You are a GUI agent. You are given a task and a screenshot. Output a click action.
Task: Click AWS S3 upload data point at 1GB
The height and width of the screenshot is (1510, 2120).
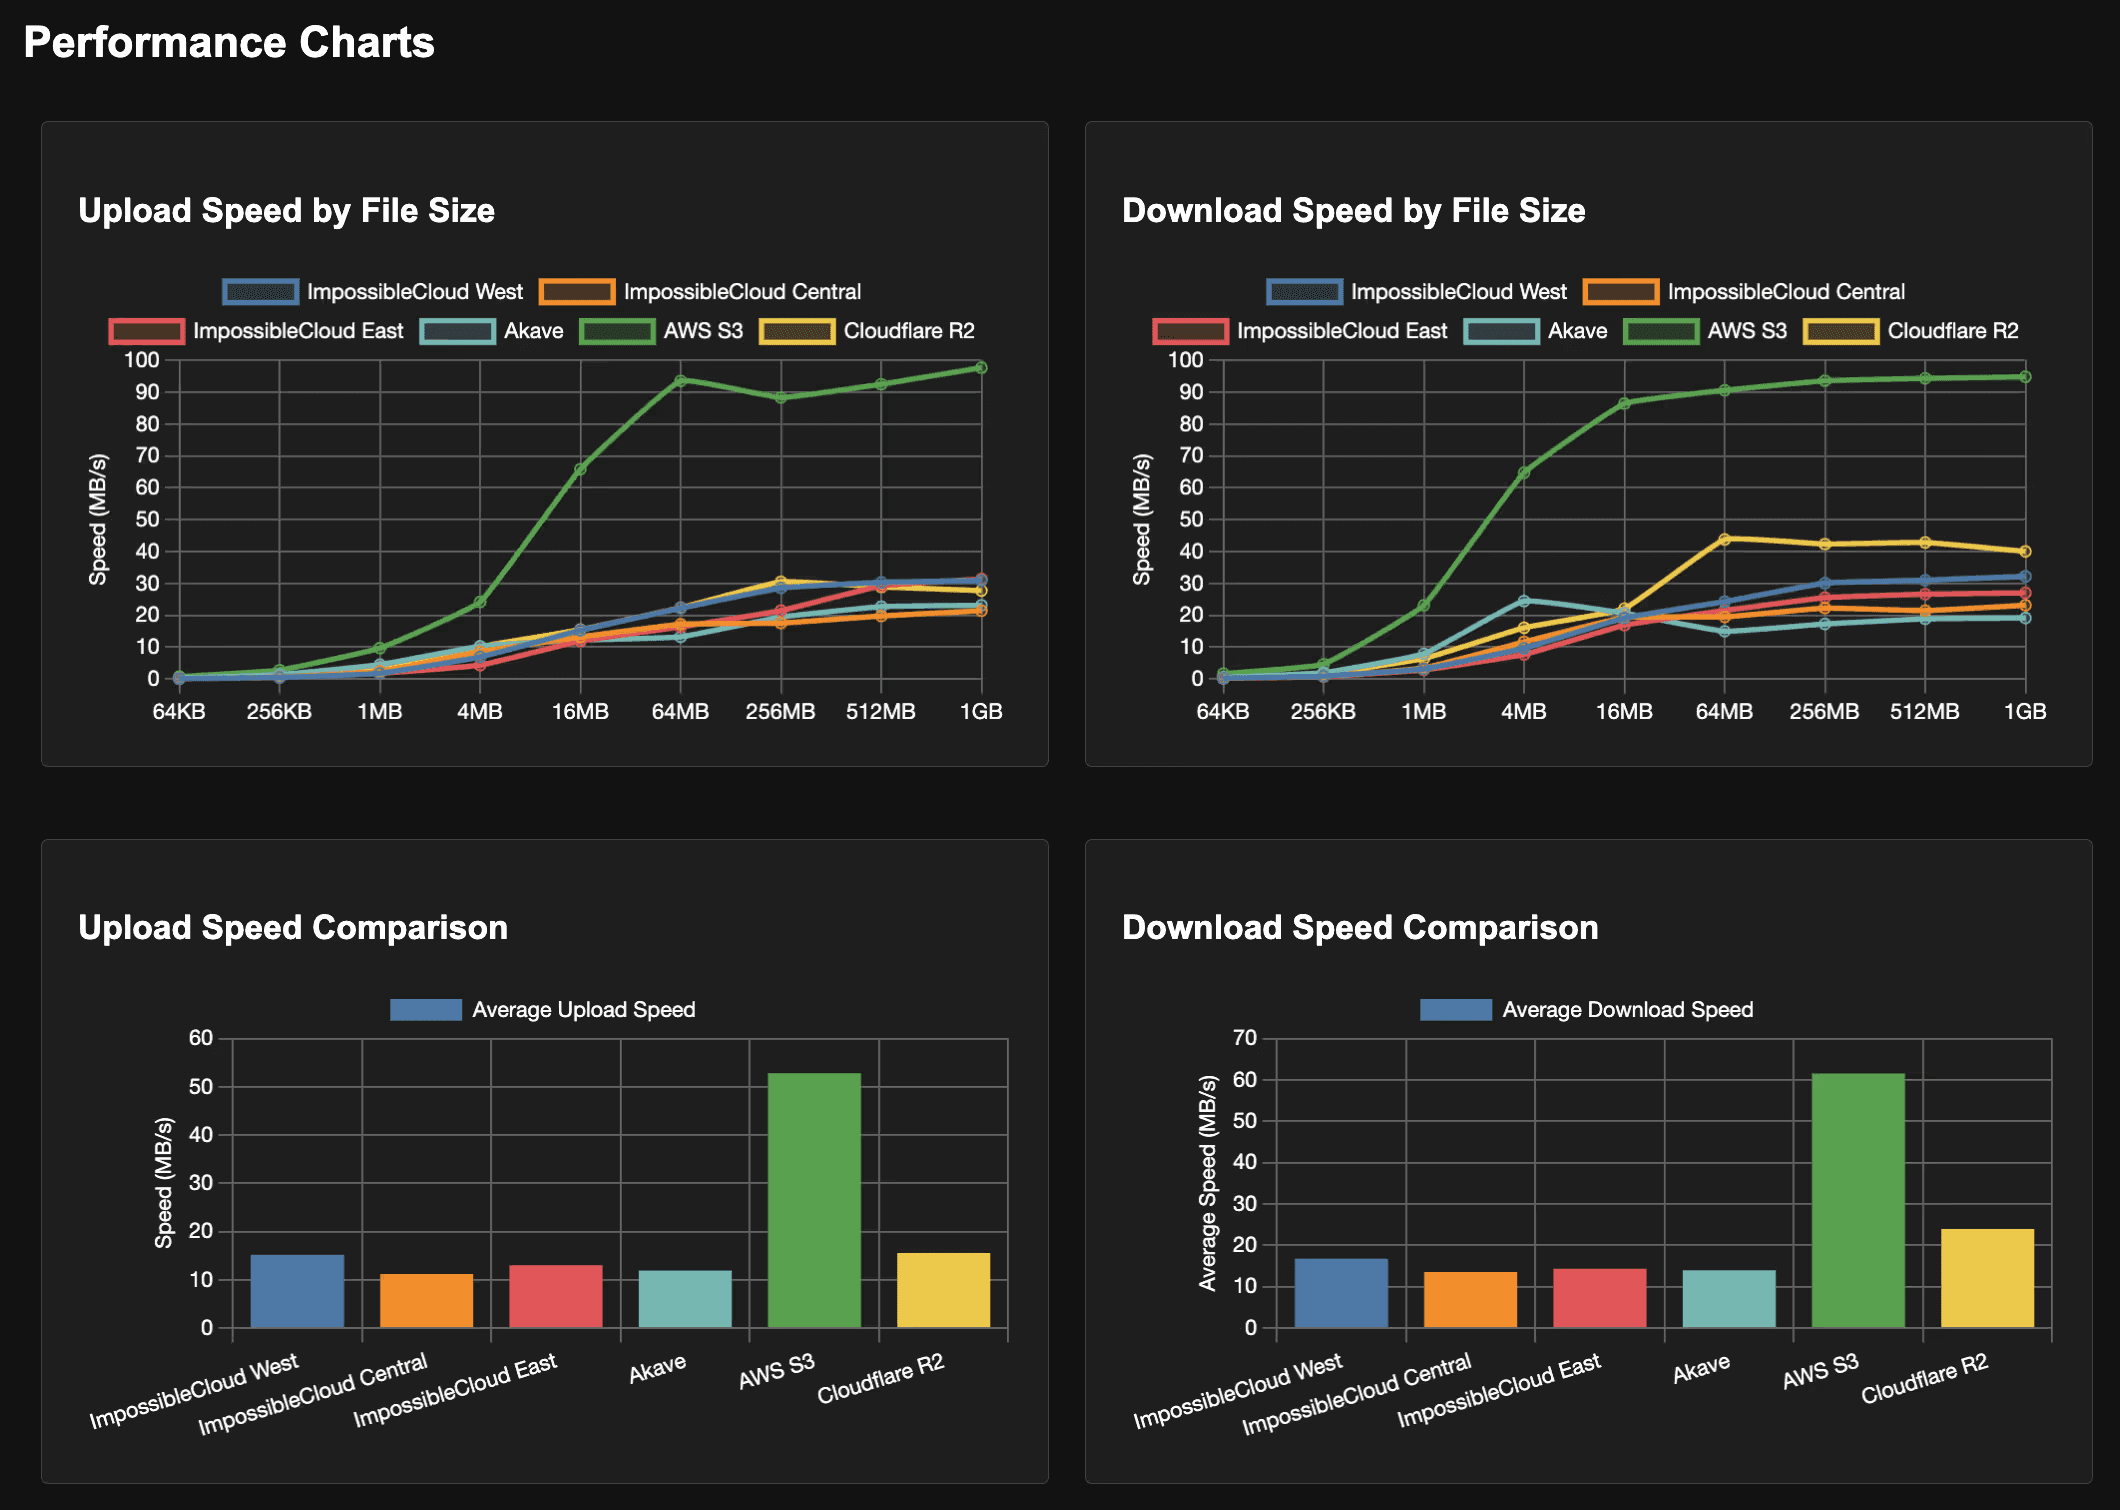coord(981,368)
